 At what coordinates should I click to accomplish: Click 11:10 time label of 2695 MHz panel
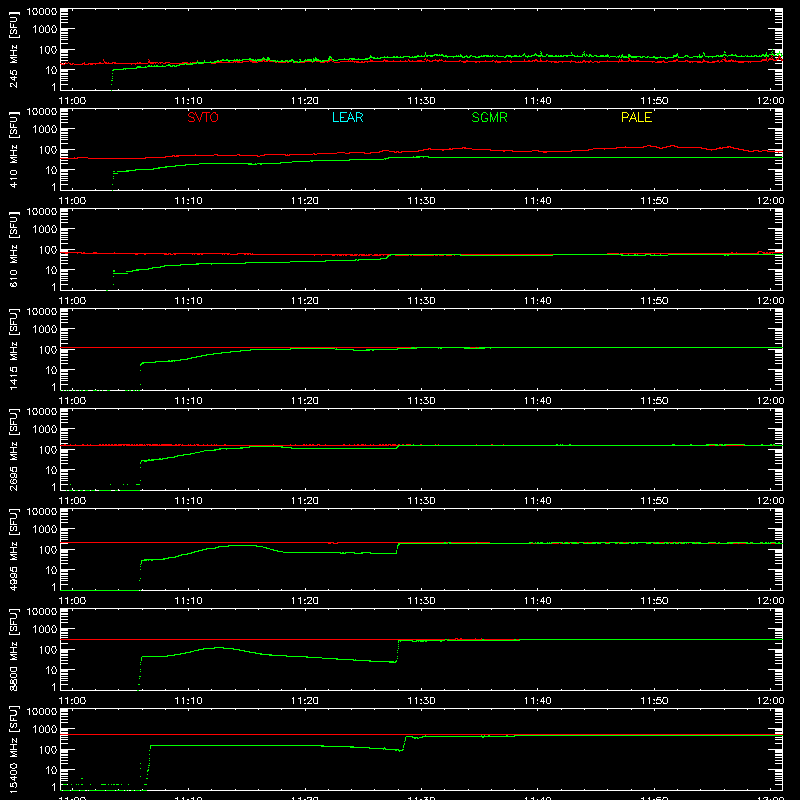[x=188, y=501]
